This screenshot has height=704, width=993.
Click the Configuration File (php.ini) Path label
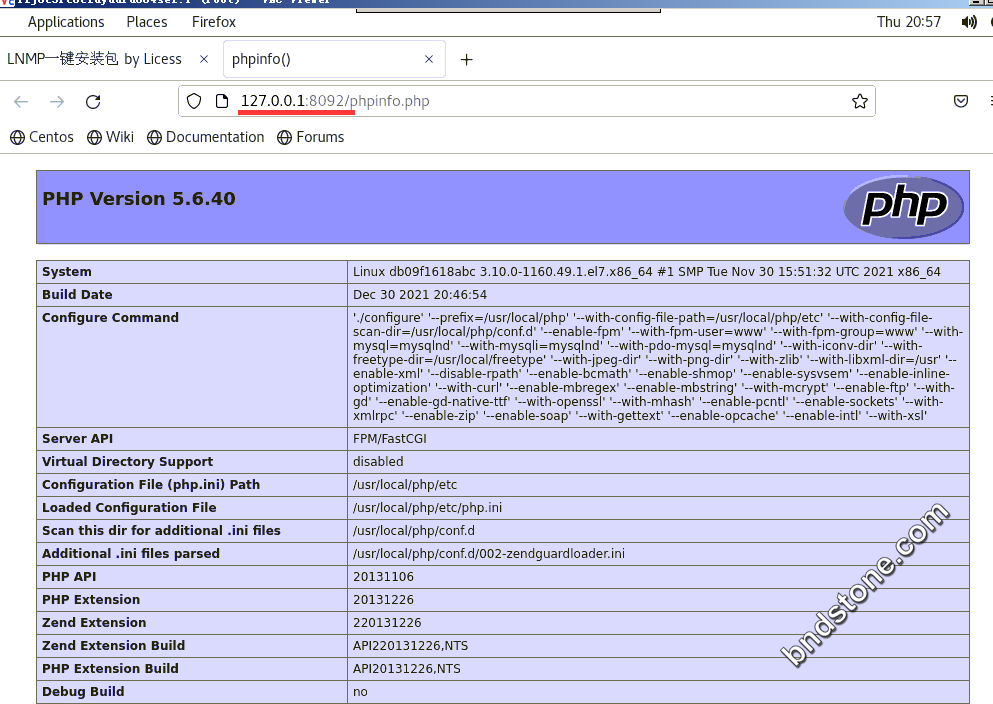[x=151, y=485]
